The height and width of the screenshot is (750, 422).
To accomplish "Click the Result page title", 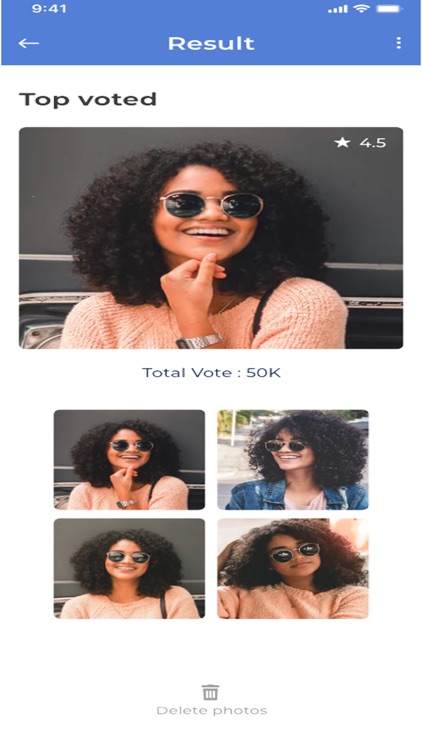I will (211, 44).
